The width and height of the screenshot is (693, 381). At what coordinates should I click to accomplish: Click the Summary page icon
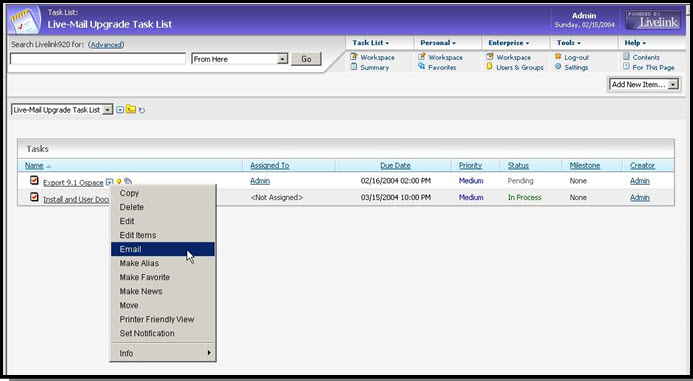[x=354, y=67]
